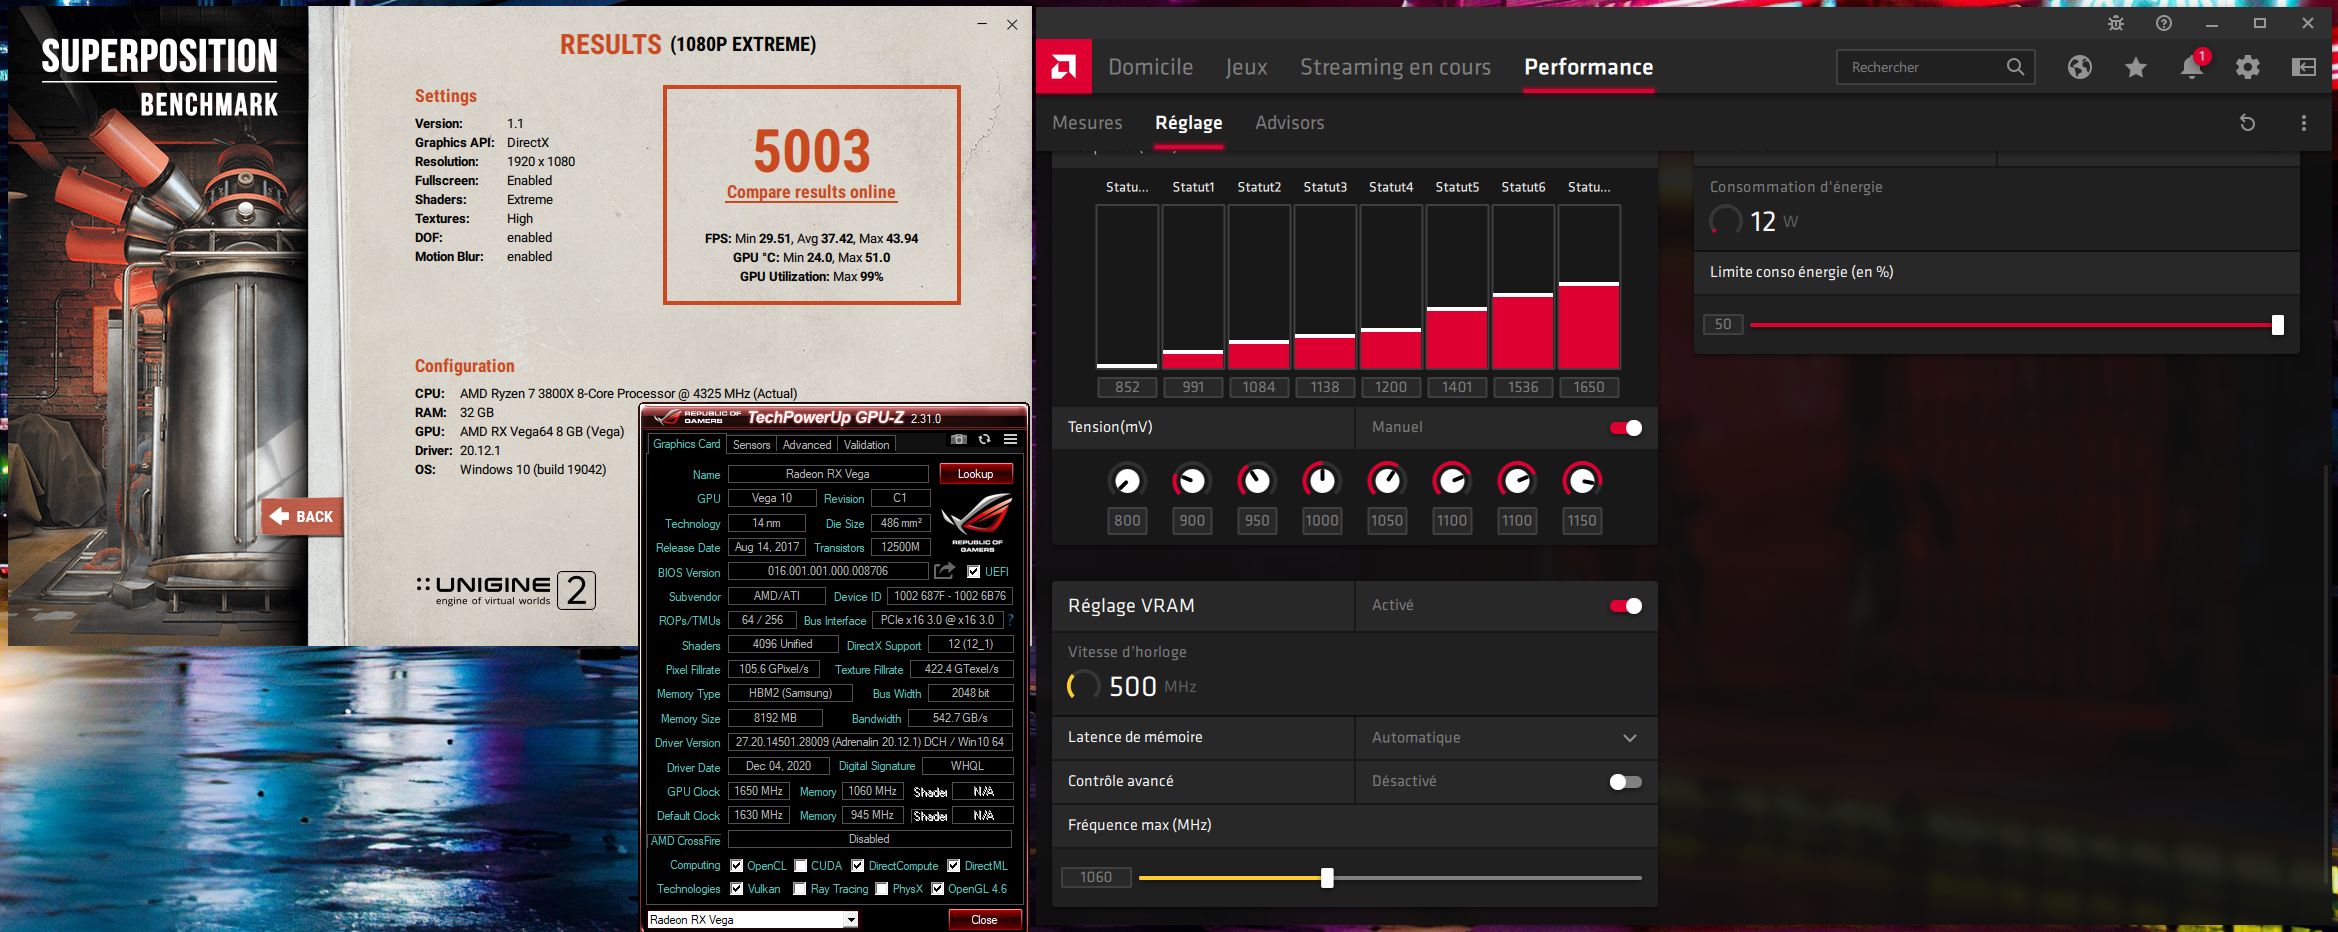Open the three-dot more options menu

point(2304,123)
